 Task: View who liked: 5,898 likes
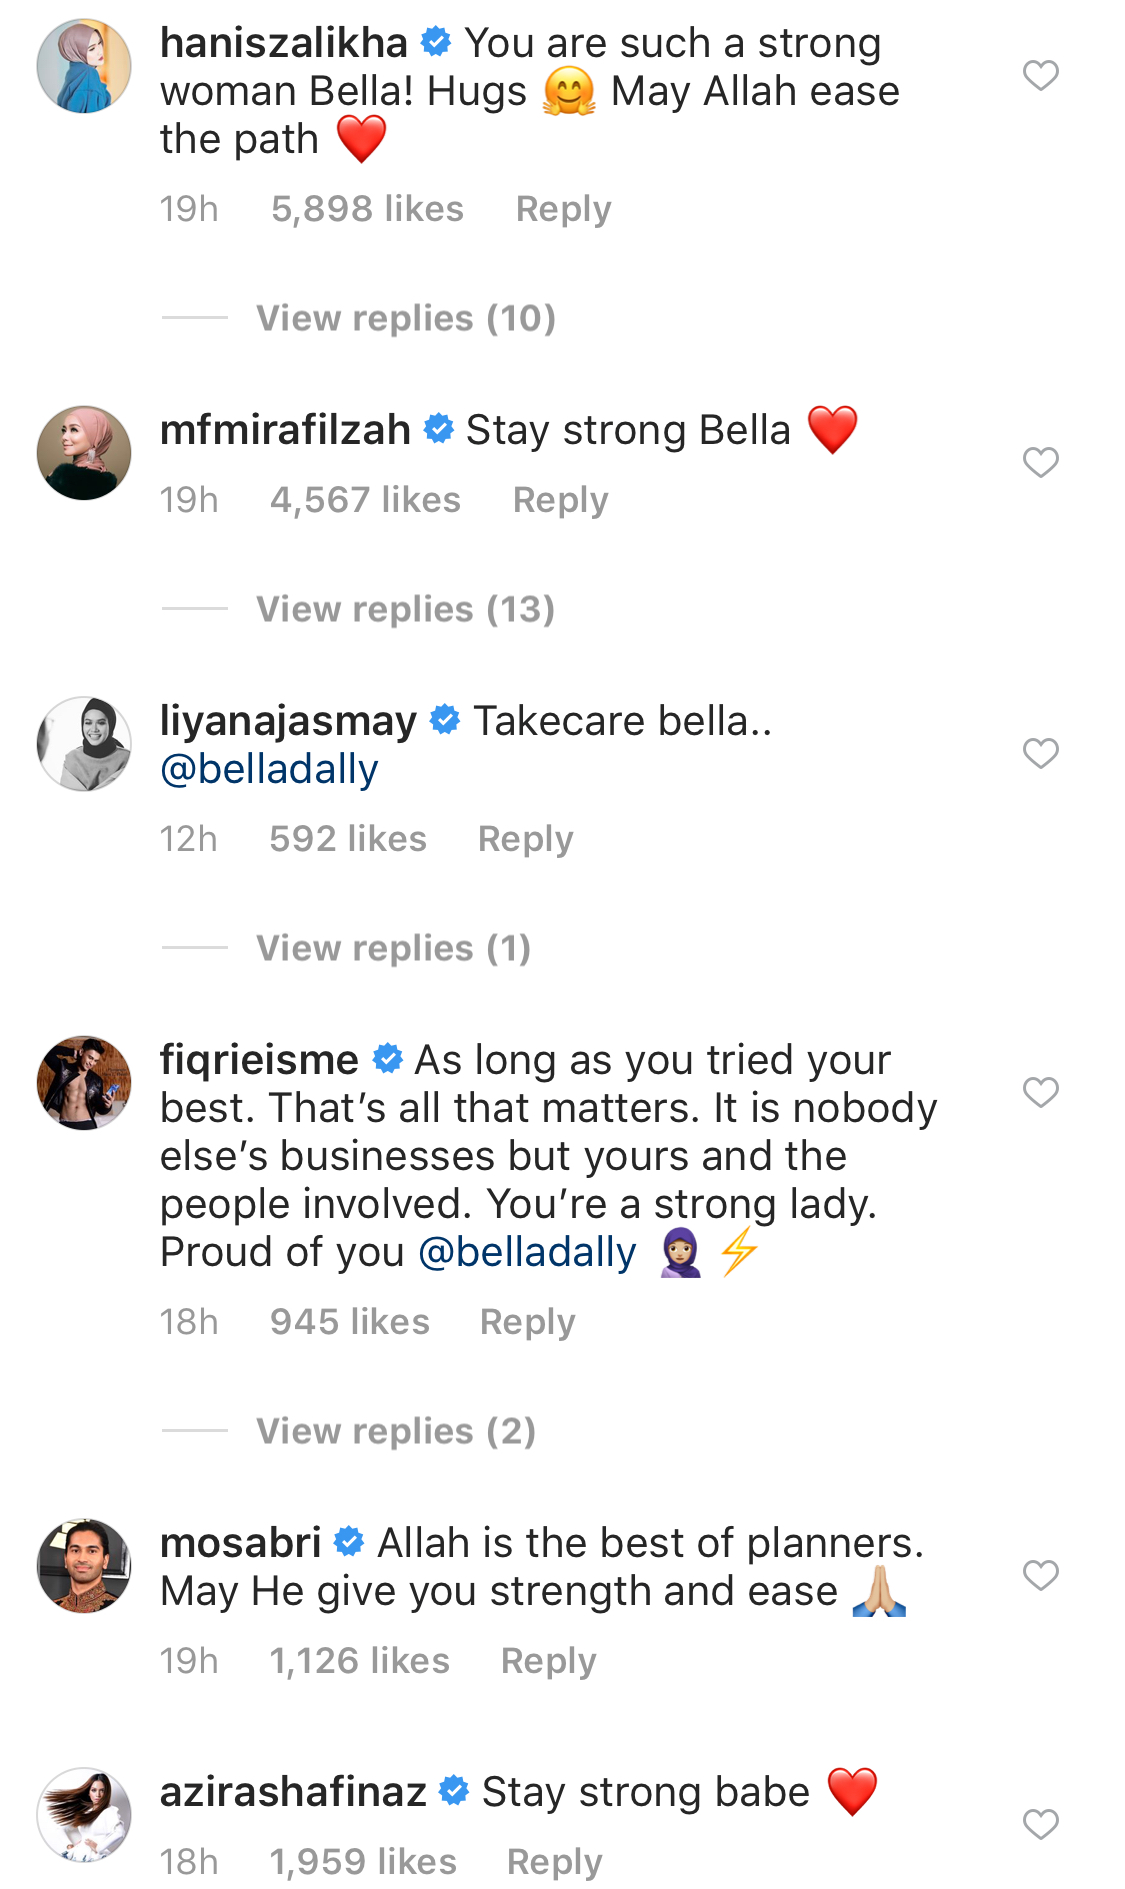(367, 209)
